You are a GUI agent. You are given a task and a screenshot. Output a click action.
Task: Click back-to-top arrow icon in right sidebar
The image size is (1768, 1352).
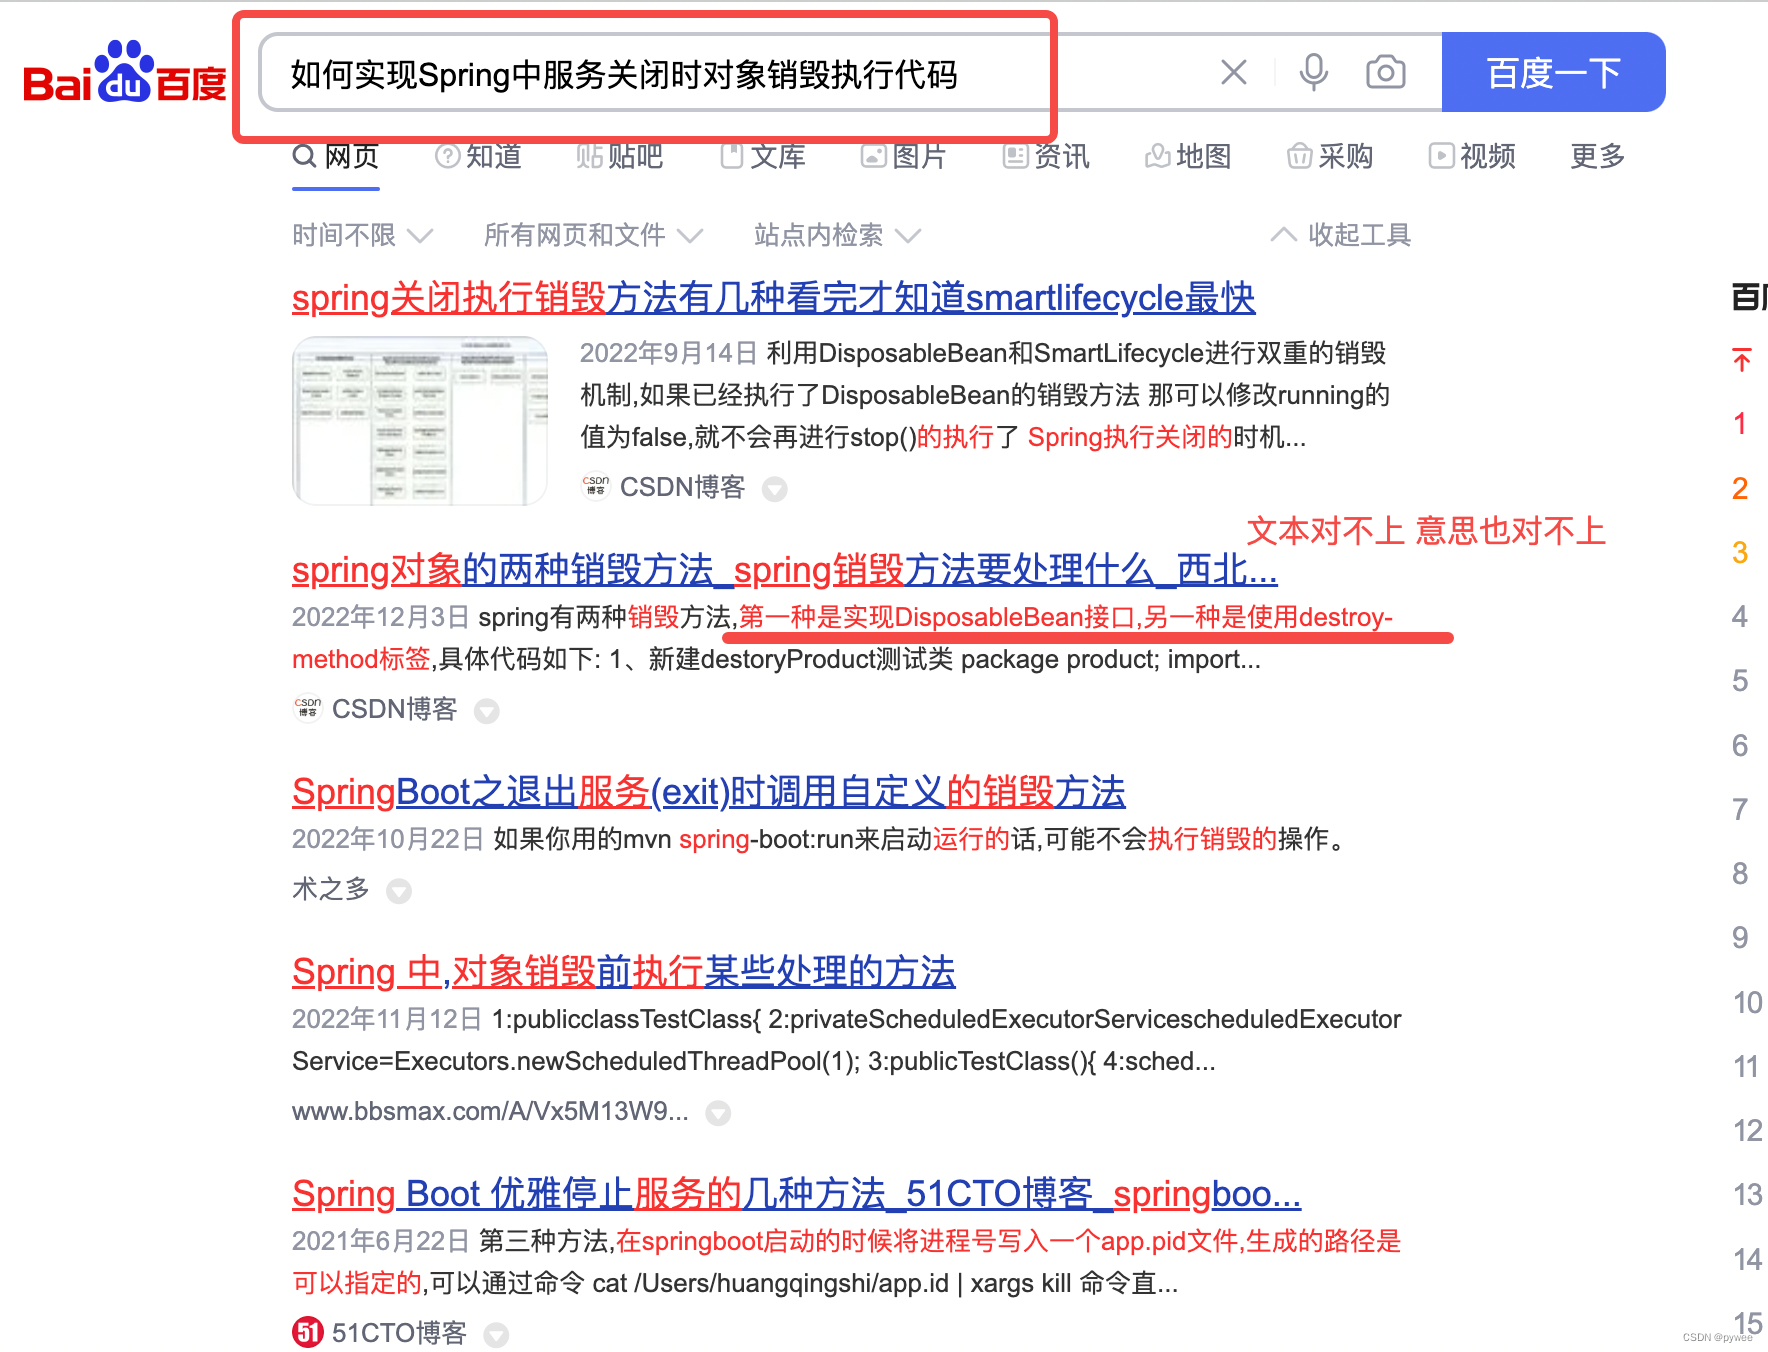[x=1741, y=359]
